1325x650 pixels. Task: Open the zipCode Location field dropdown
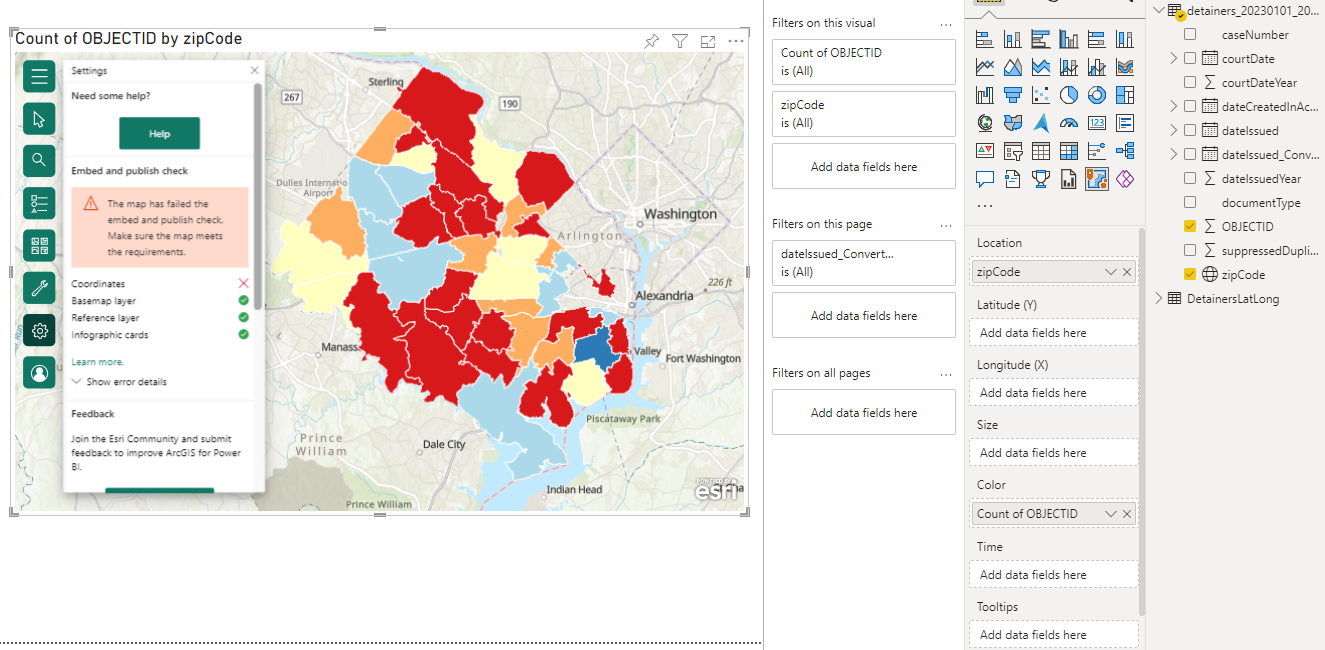click(1110, 272)
